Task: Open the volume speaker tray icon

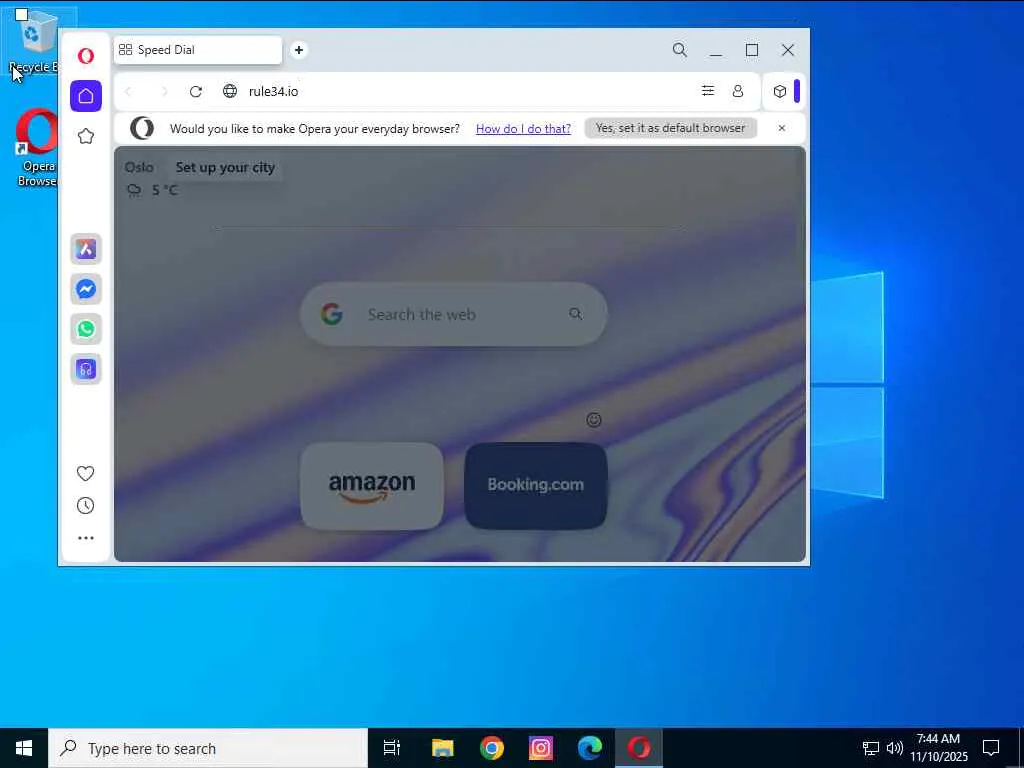Action: [x=895, y=748]
